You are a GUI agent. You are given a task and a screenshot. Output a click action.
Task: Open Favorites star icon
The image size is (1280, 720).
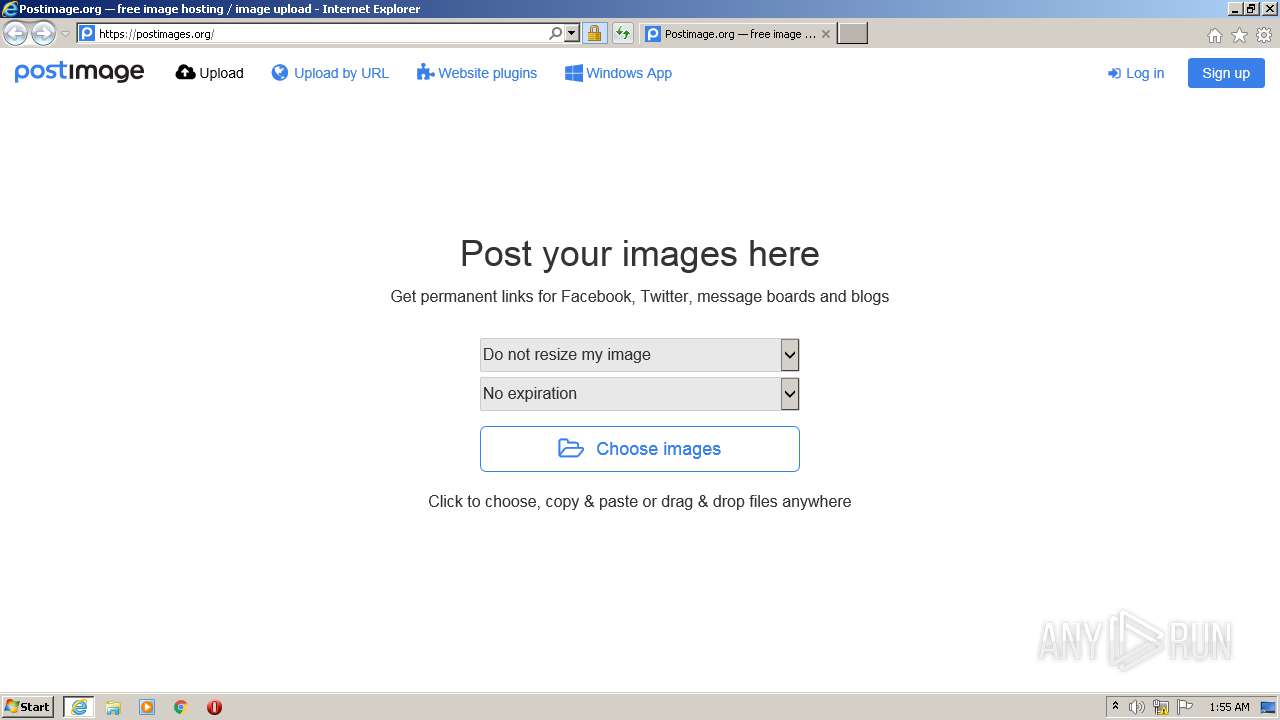(1239, 35)
